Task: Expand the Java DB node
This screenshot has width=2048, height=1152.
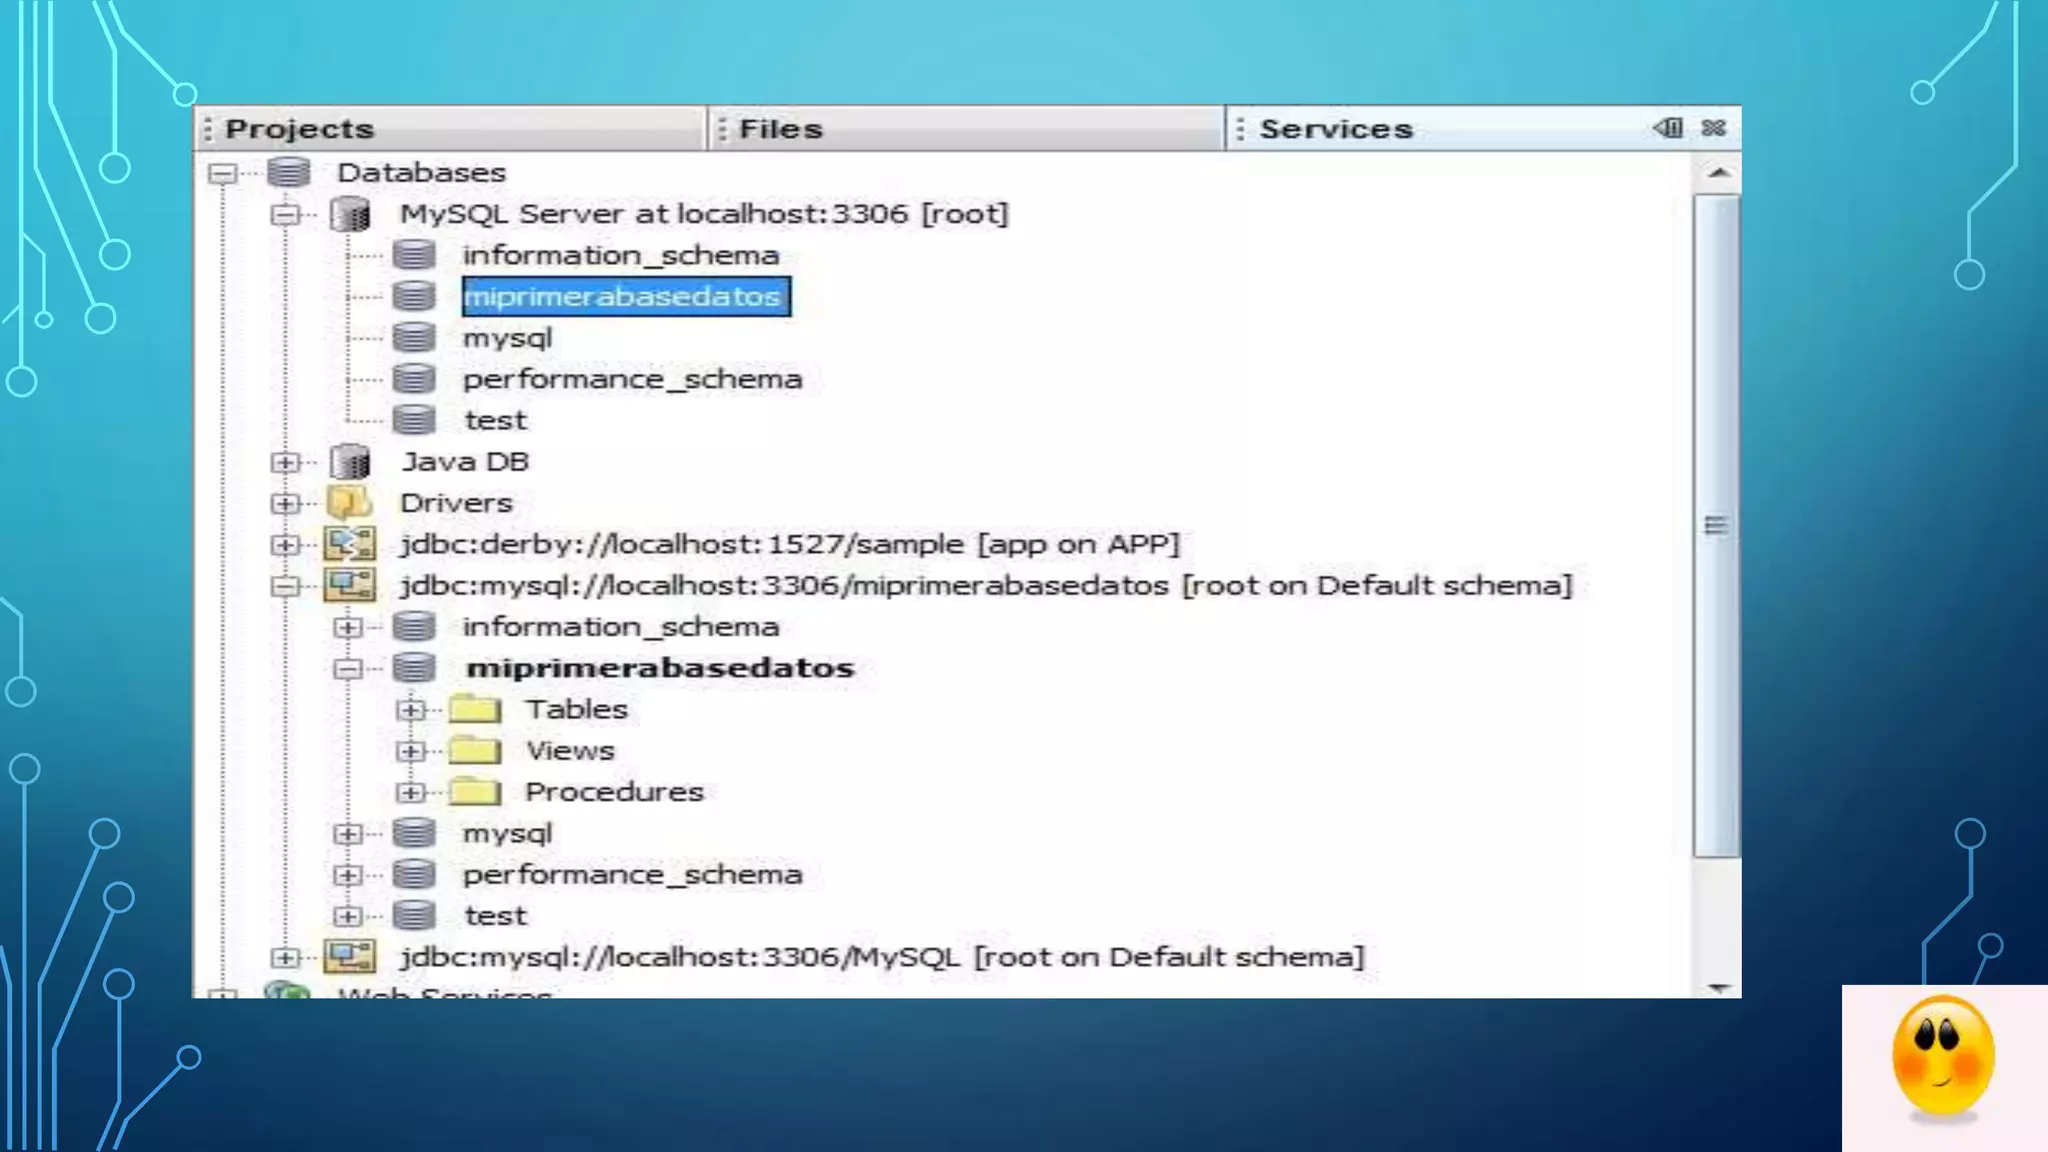Action: click(286, 462)
